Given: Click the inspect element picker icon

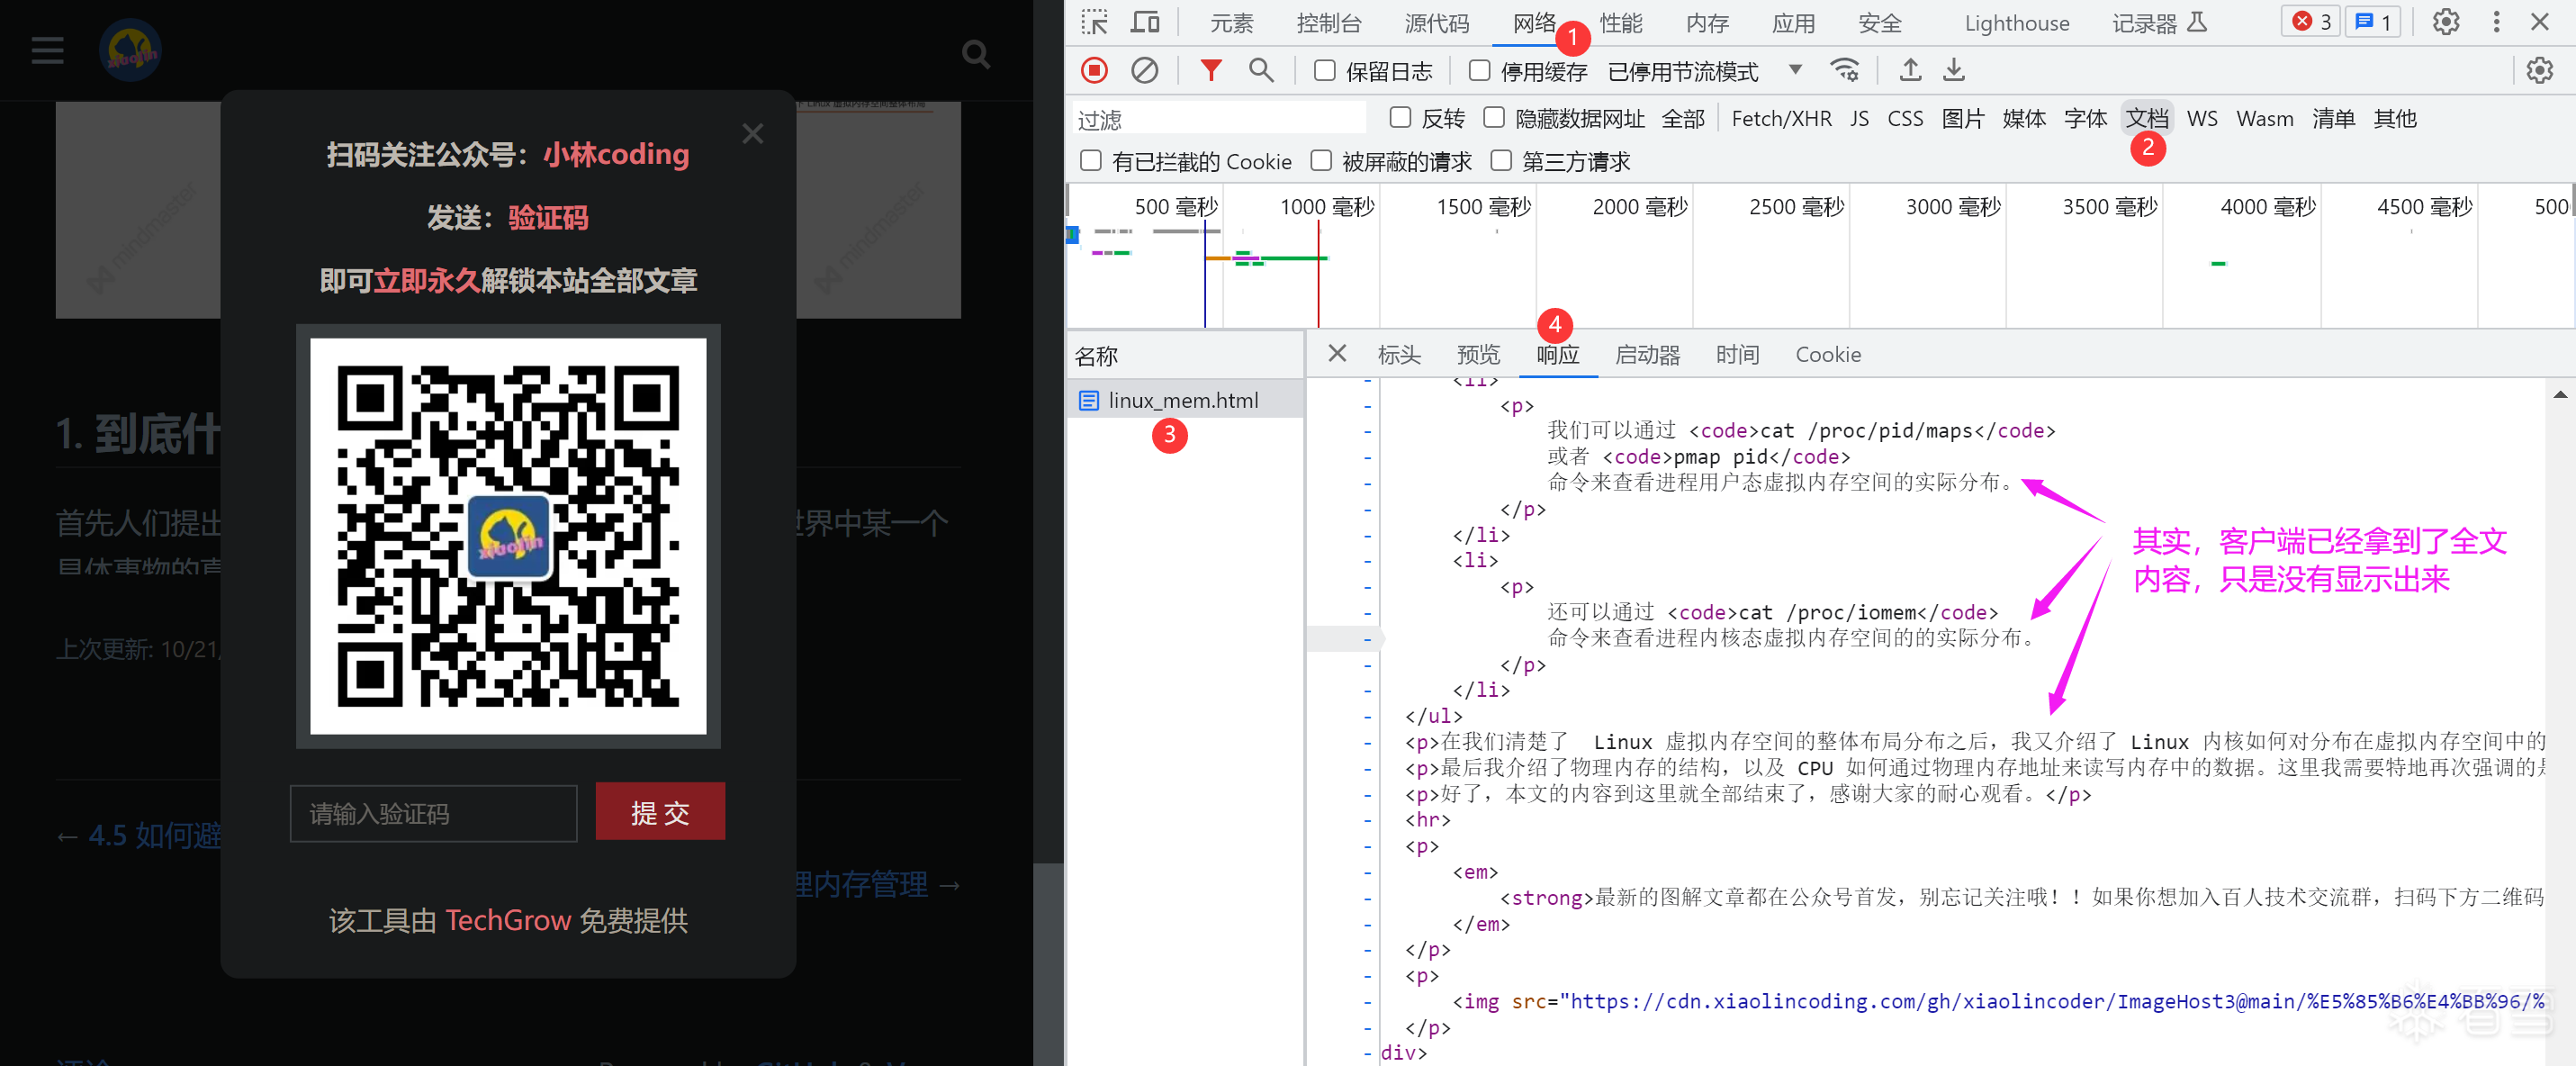Looking at the screenshot, I should click(1095, 22).
